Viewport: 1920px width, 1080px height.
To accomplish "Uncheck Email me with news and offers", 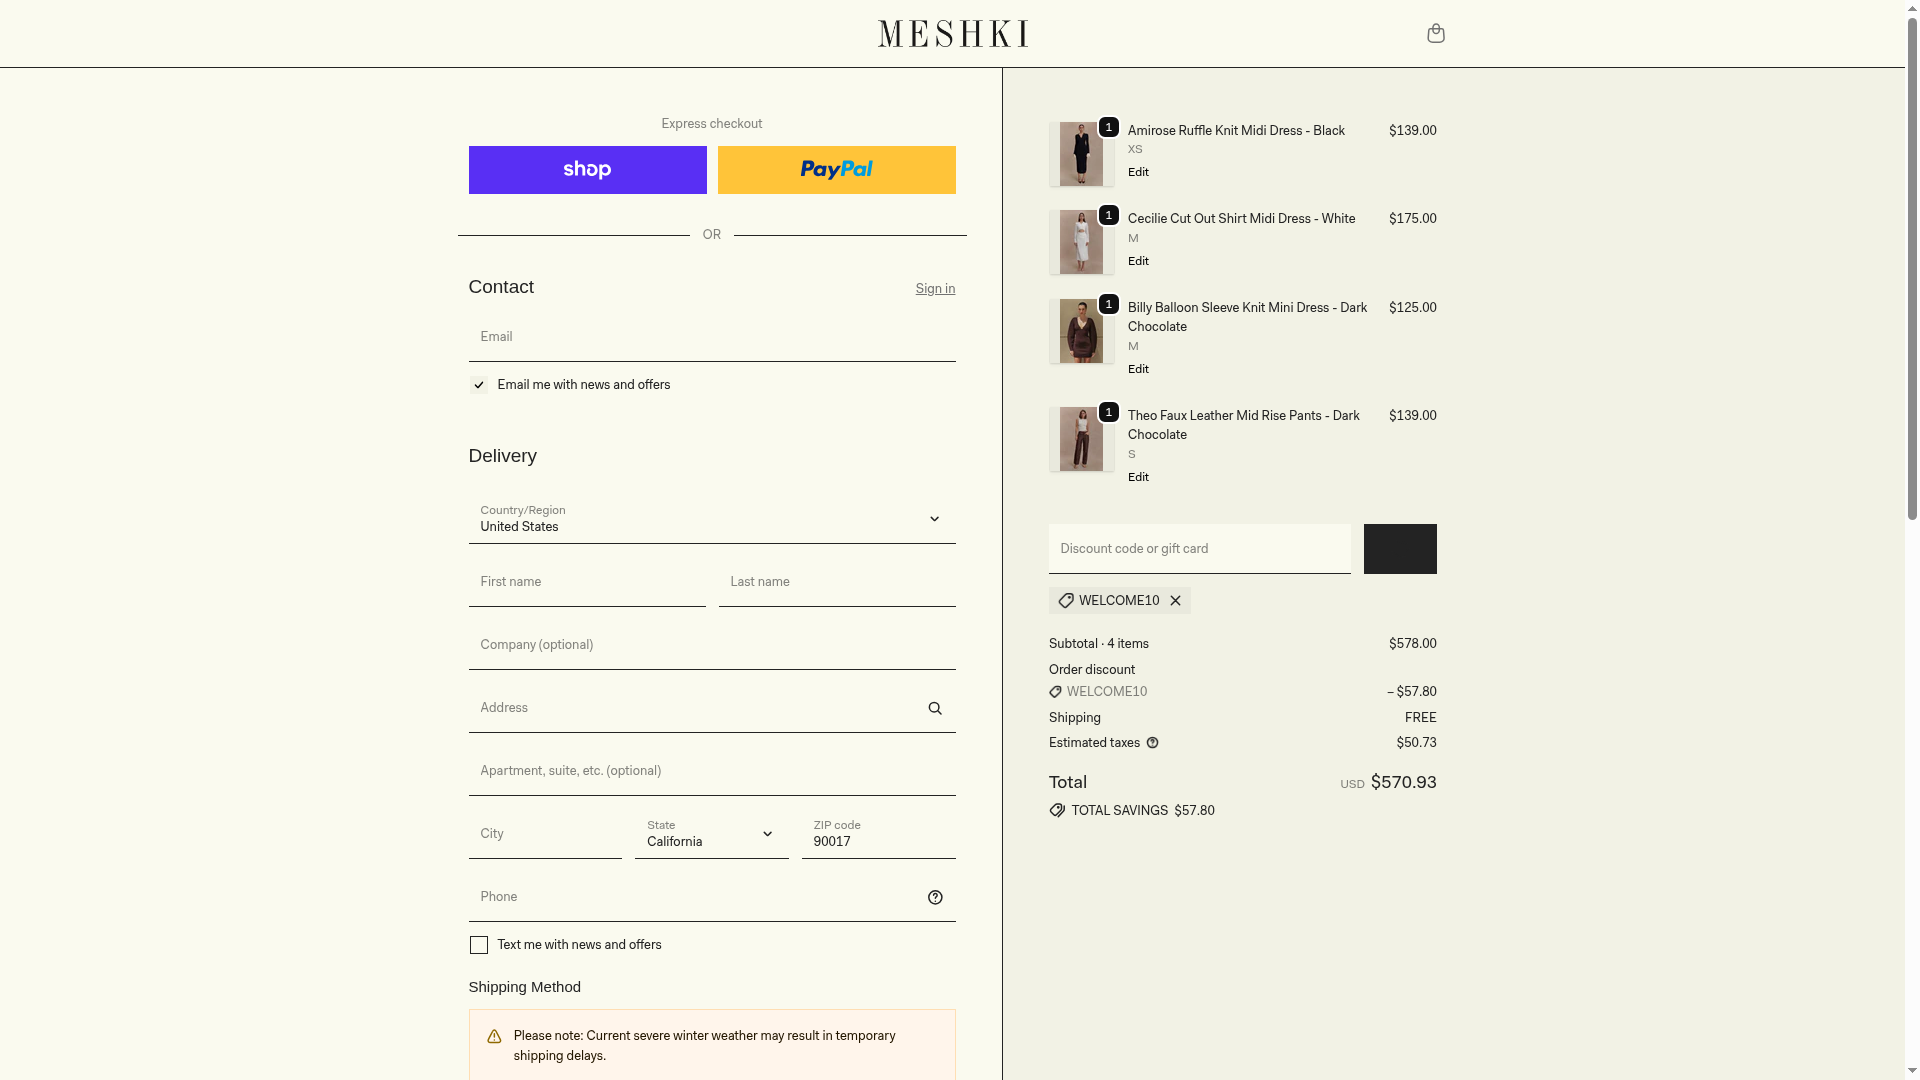I will (479, 385).
